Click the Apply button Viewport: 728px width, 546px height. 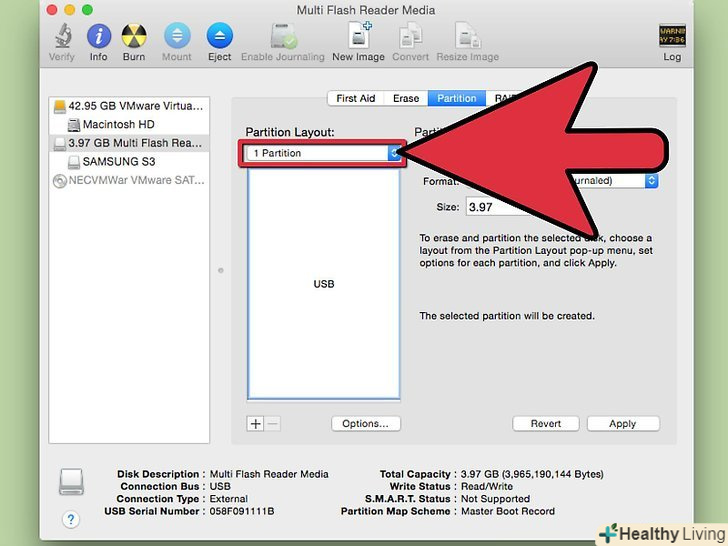click(623, 423)
